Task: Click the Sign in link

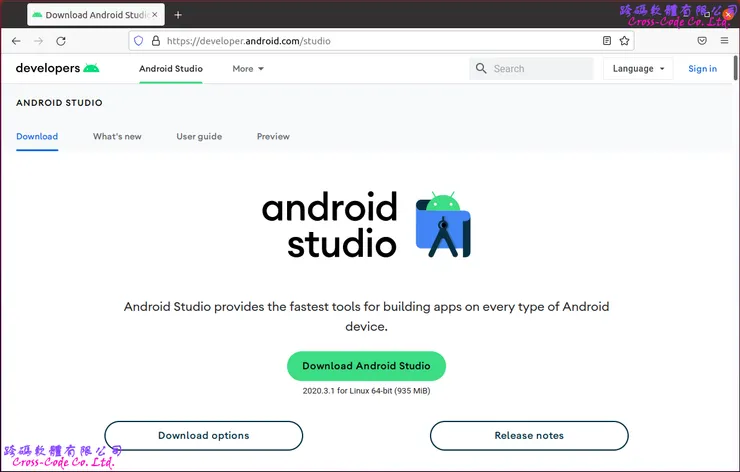Action: [x=702, y=68]
